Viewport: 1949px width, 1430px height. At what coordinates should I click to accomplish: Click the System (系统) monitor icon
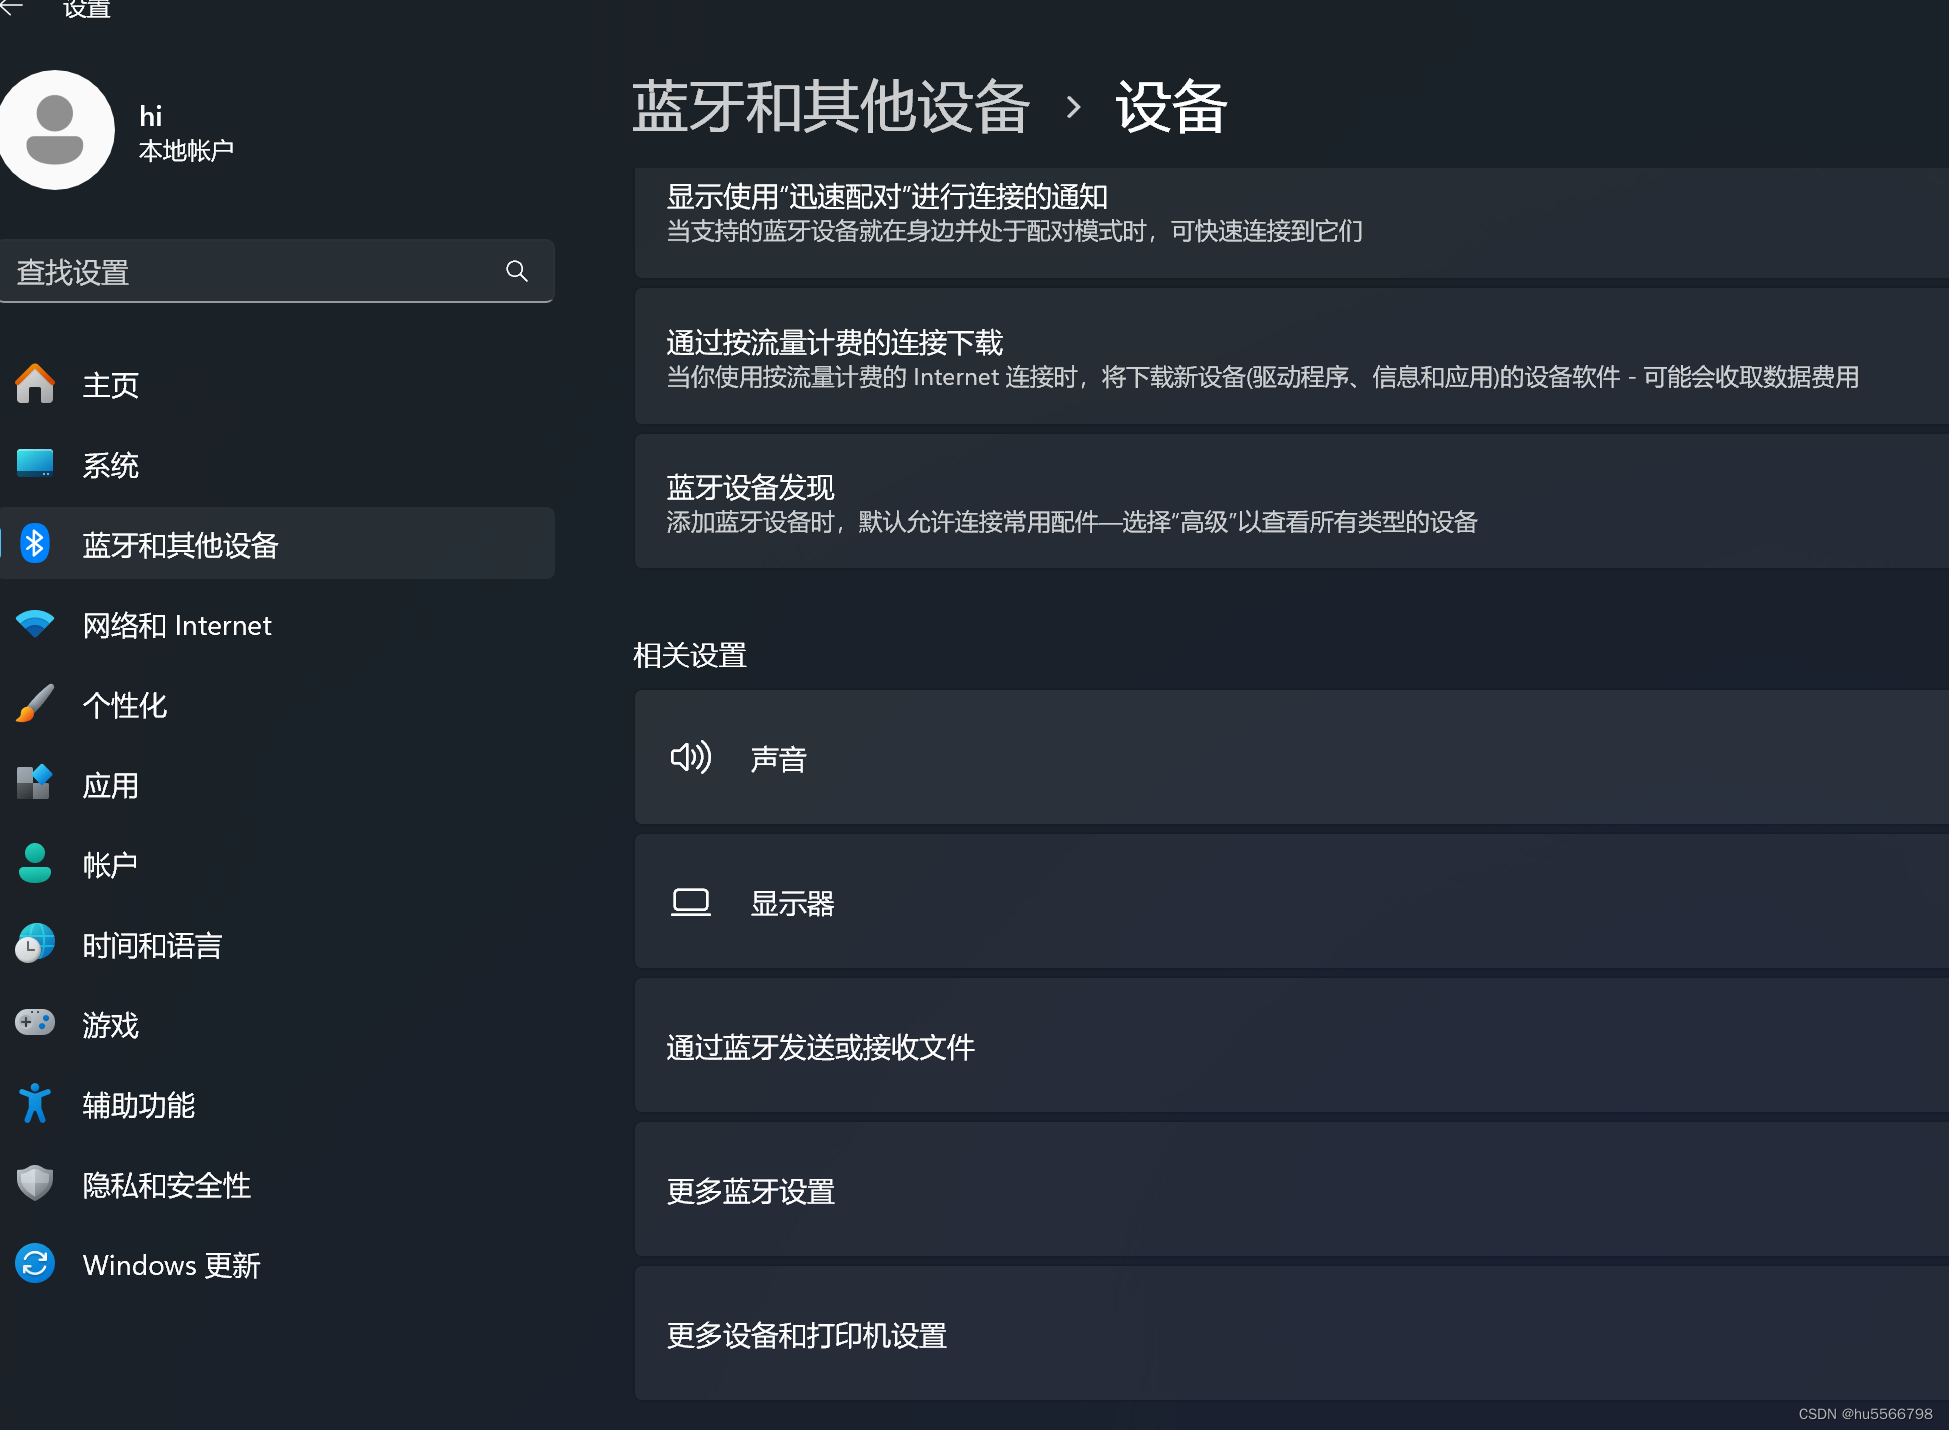(35, 464)
